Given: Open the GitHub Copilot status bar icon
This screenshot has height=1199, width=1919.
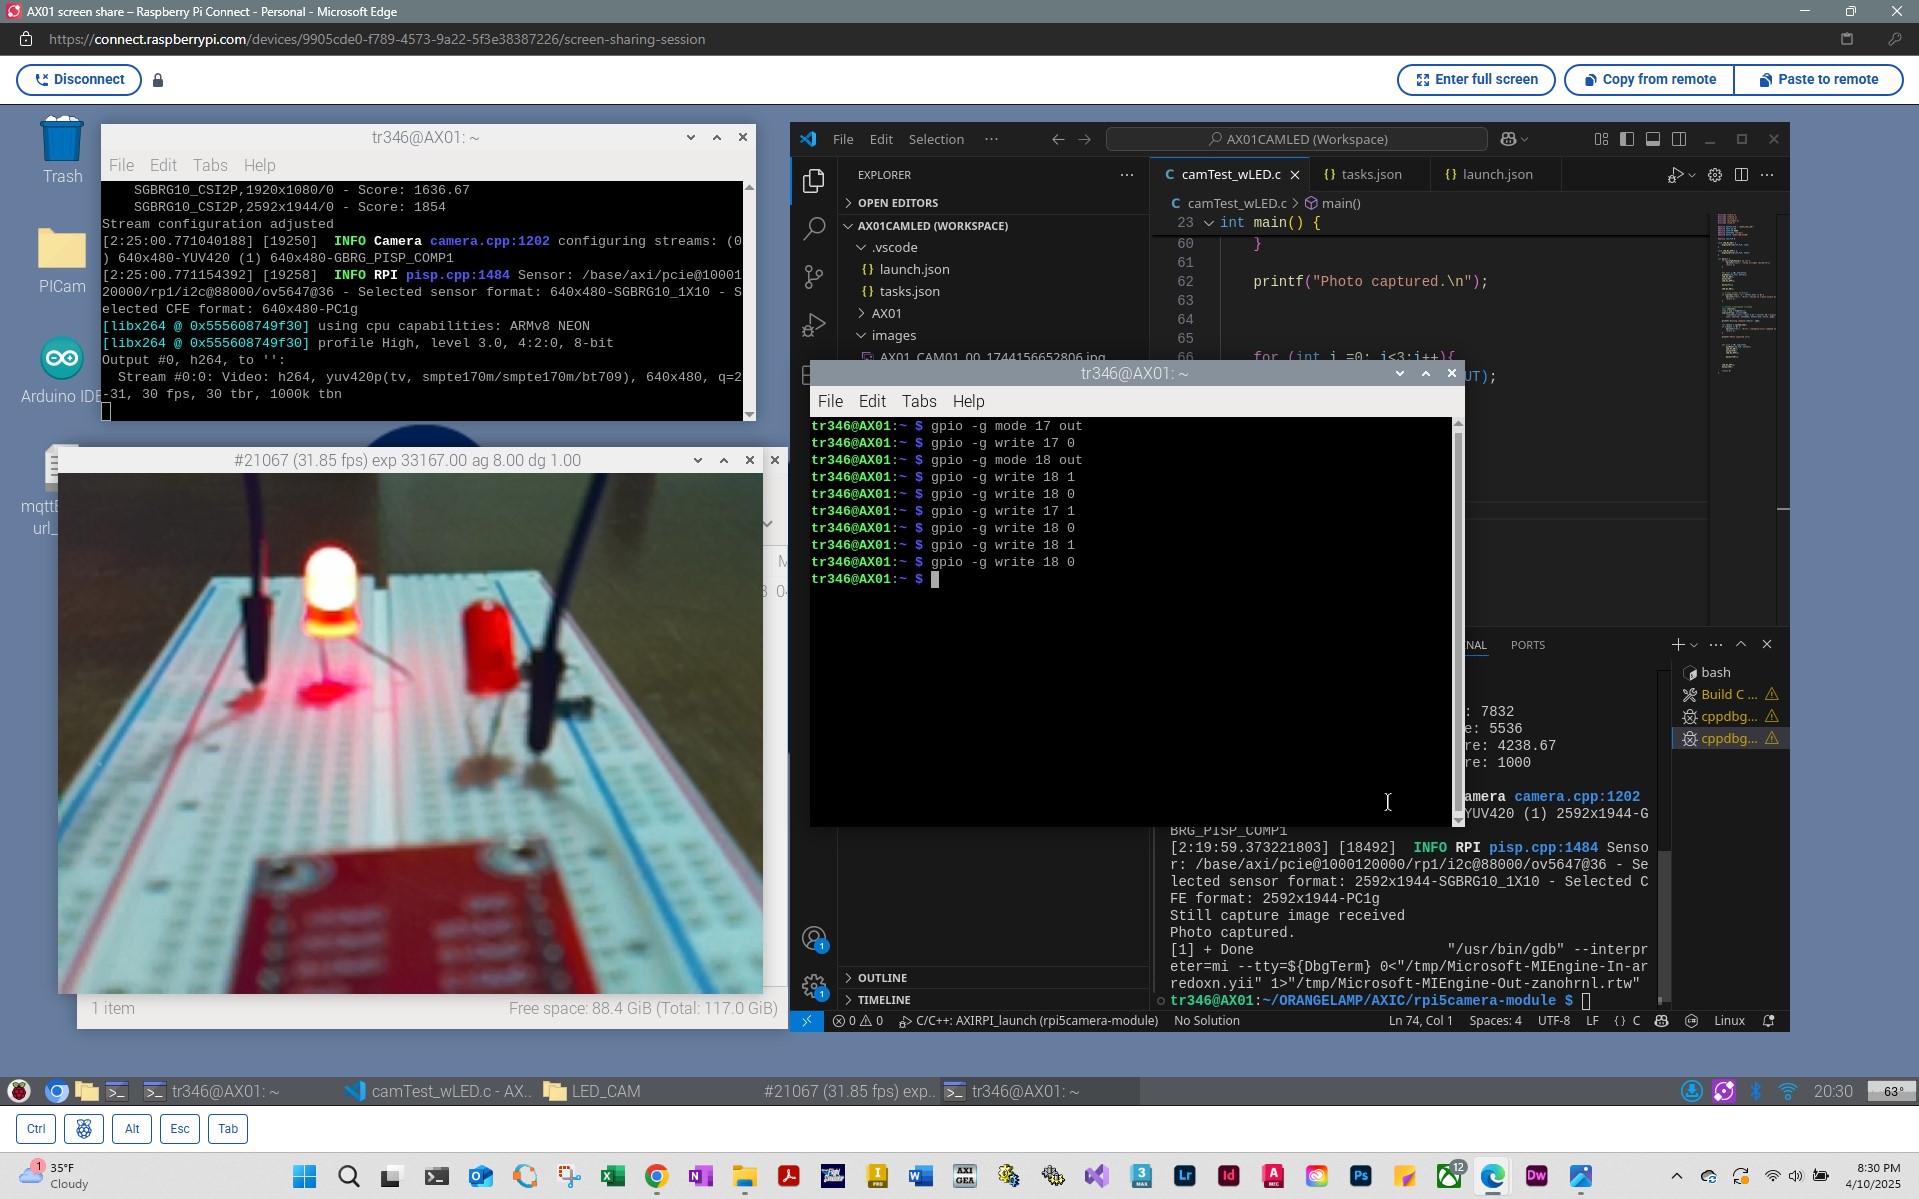Looking at the screenshot, I should [1660, 1021].
